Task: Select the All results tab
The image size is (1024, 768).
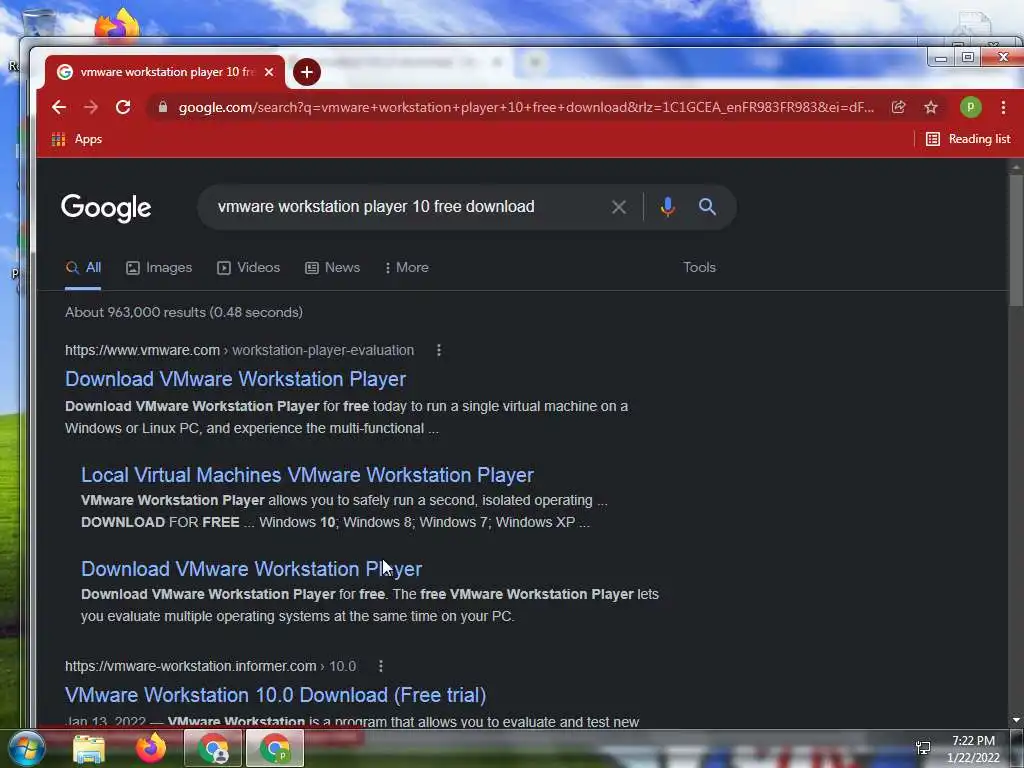Action: tap(83, 268)
